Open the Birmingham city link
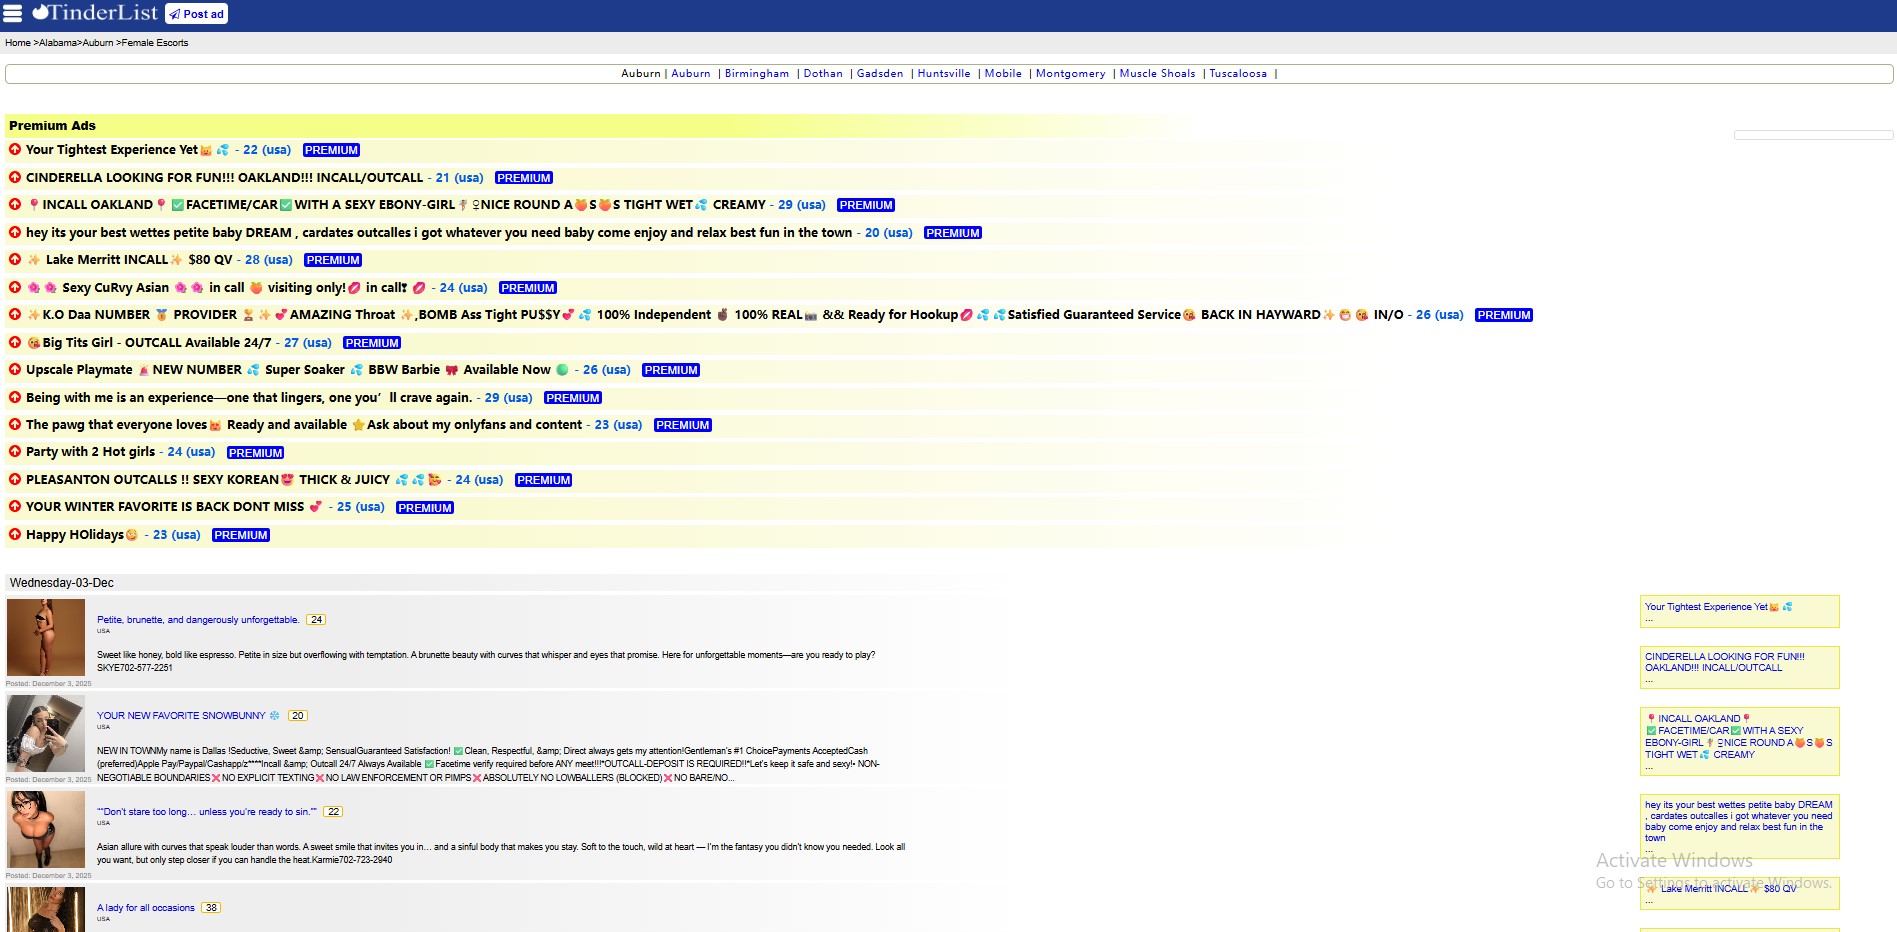The height and width of the screenshot is (932, 1897). [756, 74]
